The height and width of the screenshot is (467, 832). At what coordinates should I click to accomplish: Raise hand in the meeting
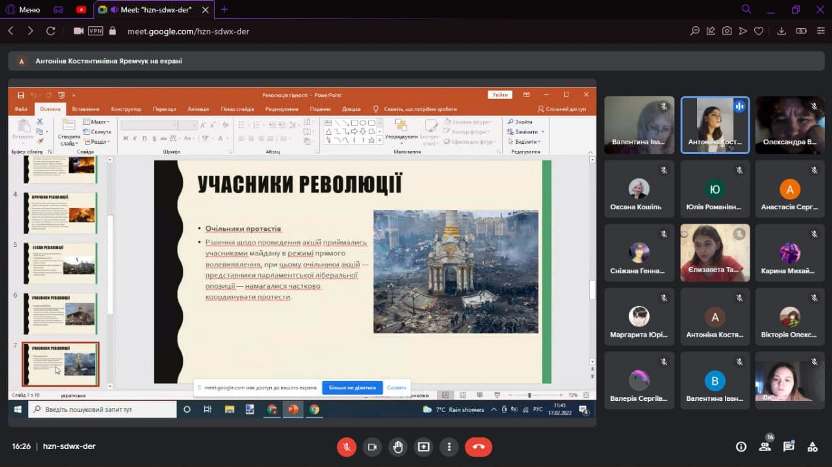pos(398,447)
